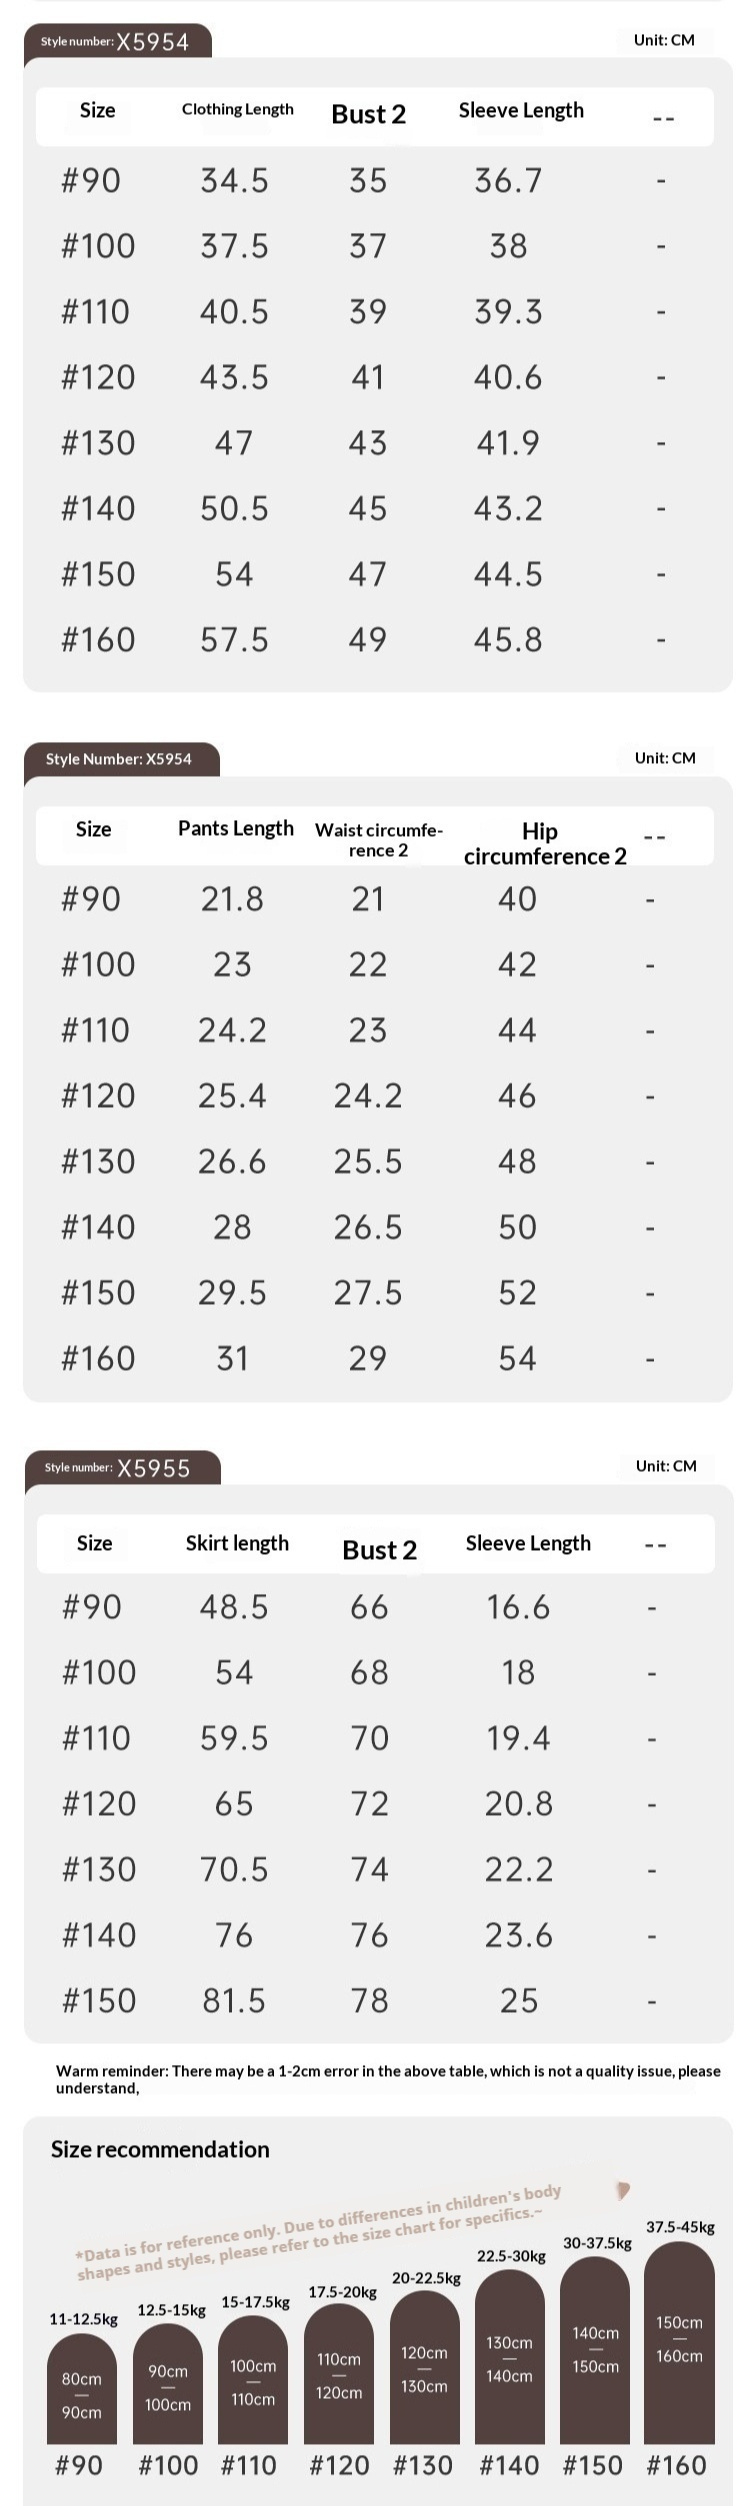Click the small heart icon near size recommendation
The height and width of the screenshot is (2506, 750).
[x=623, y=2191]
